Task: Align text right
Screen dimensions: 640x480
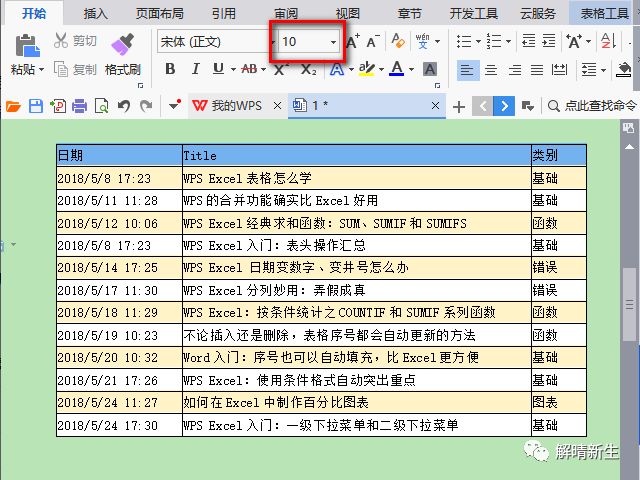Action: coord(515,70)
